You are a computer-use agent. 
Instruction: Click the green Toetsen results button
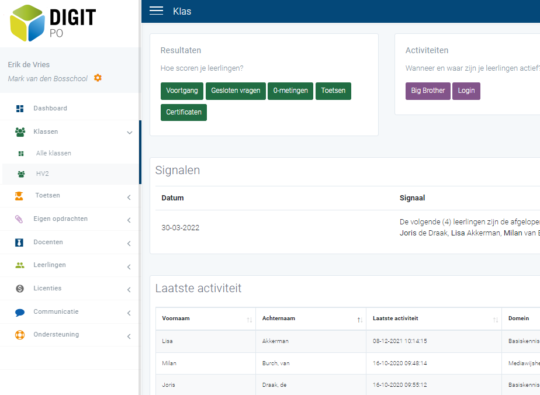point(333,91)
